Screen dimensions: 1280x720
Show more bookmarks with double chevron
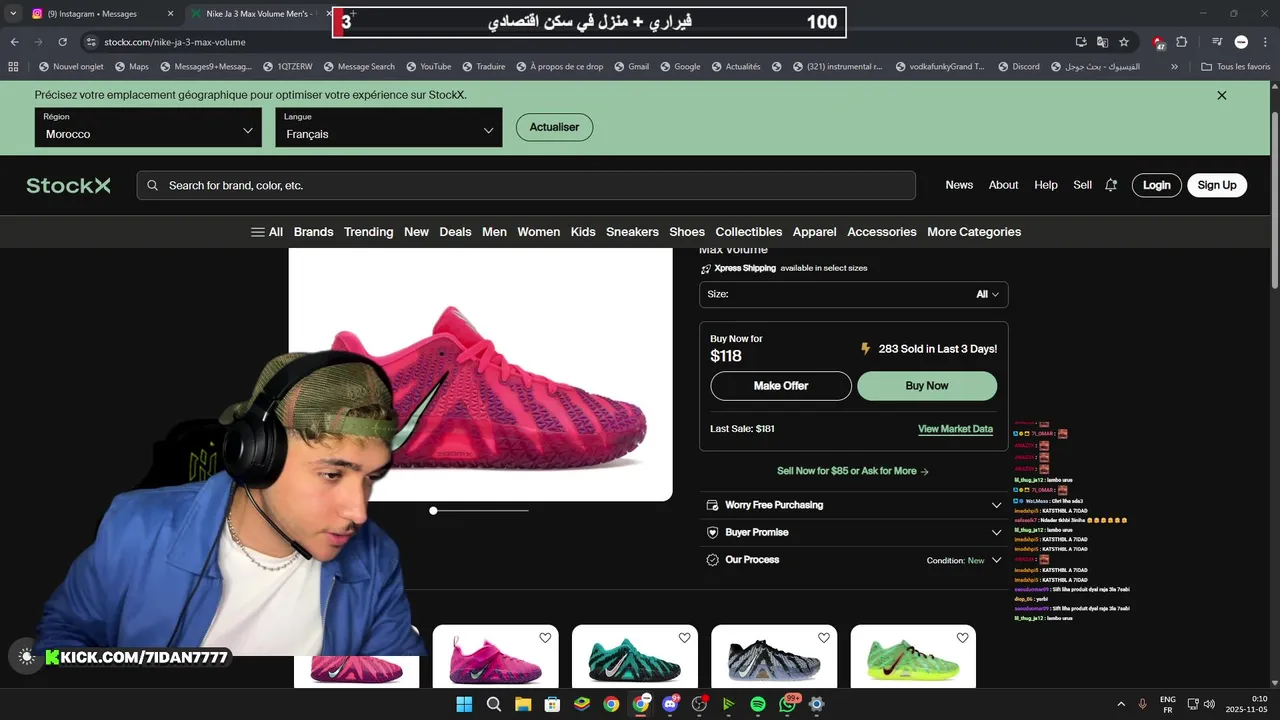[x=1174, y=67]
